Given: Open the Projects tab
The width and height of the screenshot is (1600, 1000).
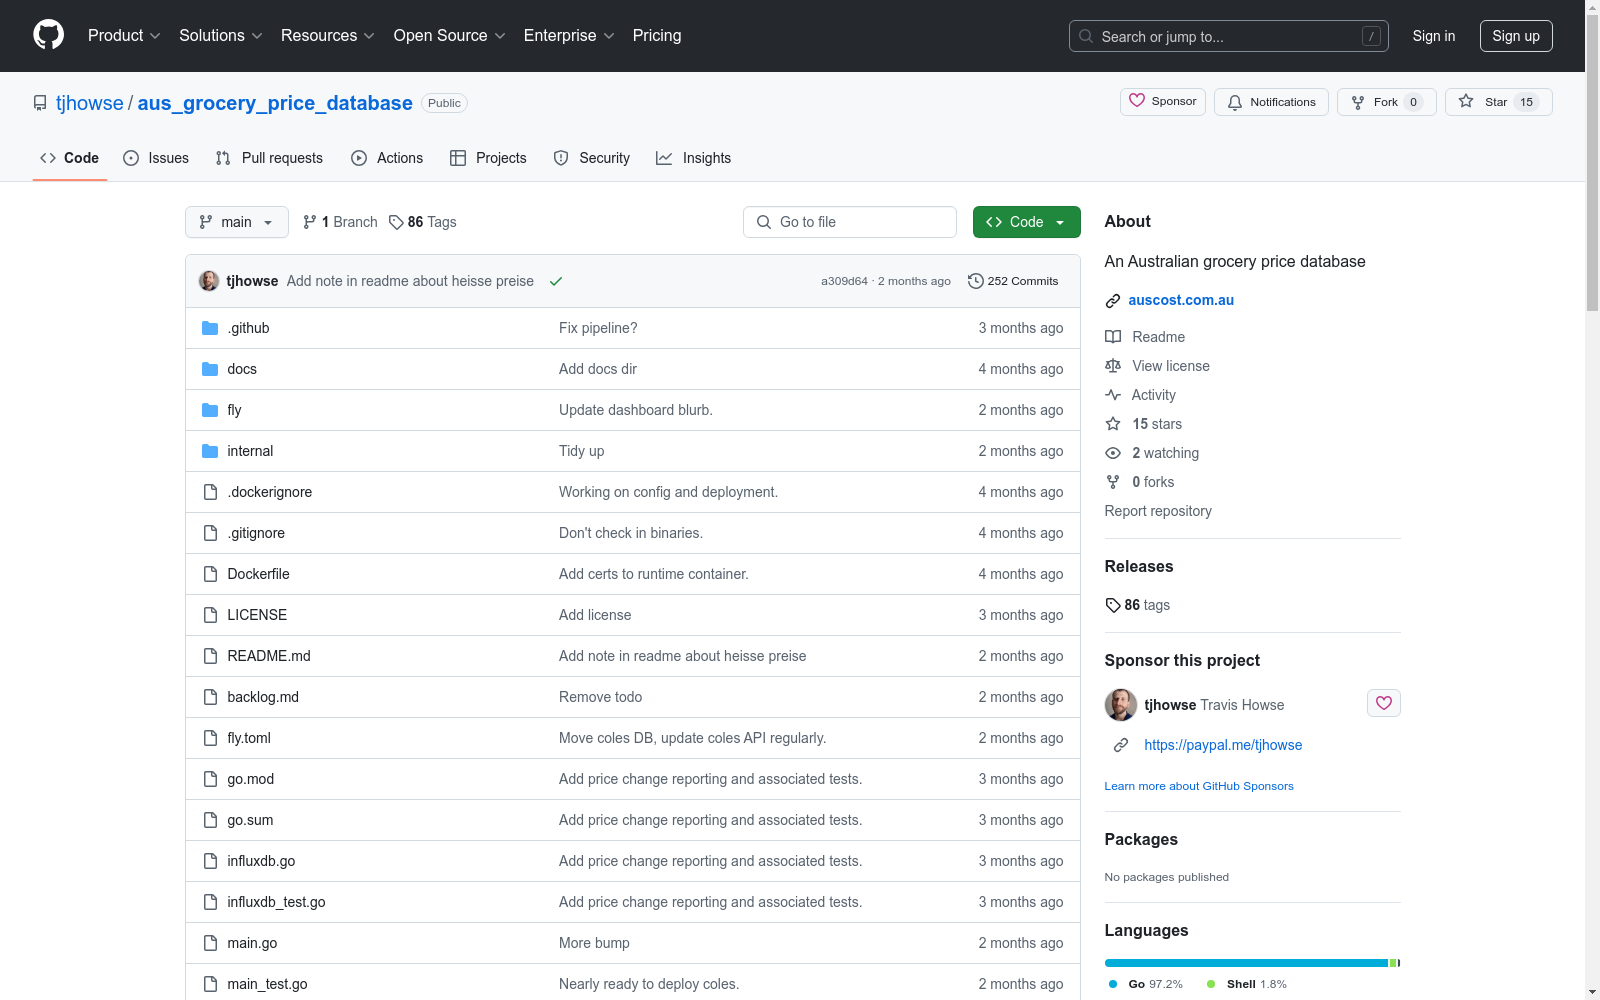Looking at the screenshot, I should tap(488, 158).
